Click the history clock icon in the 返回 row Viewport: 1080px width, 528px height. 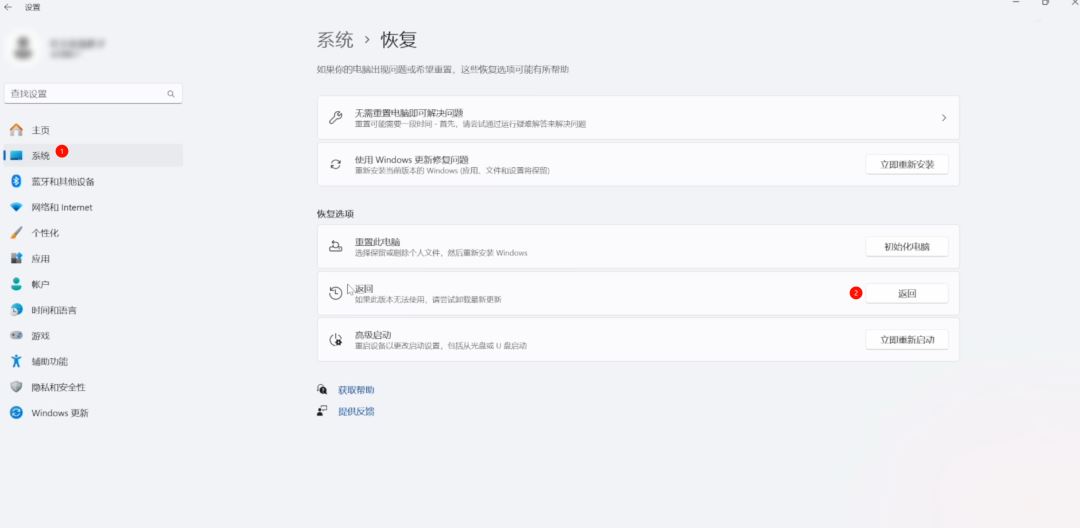(335, 293)
